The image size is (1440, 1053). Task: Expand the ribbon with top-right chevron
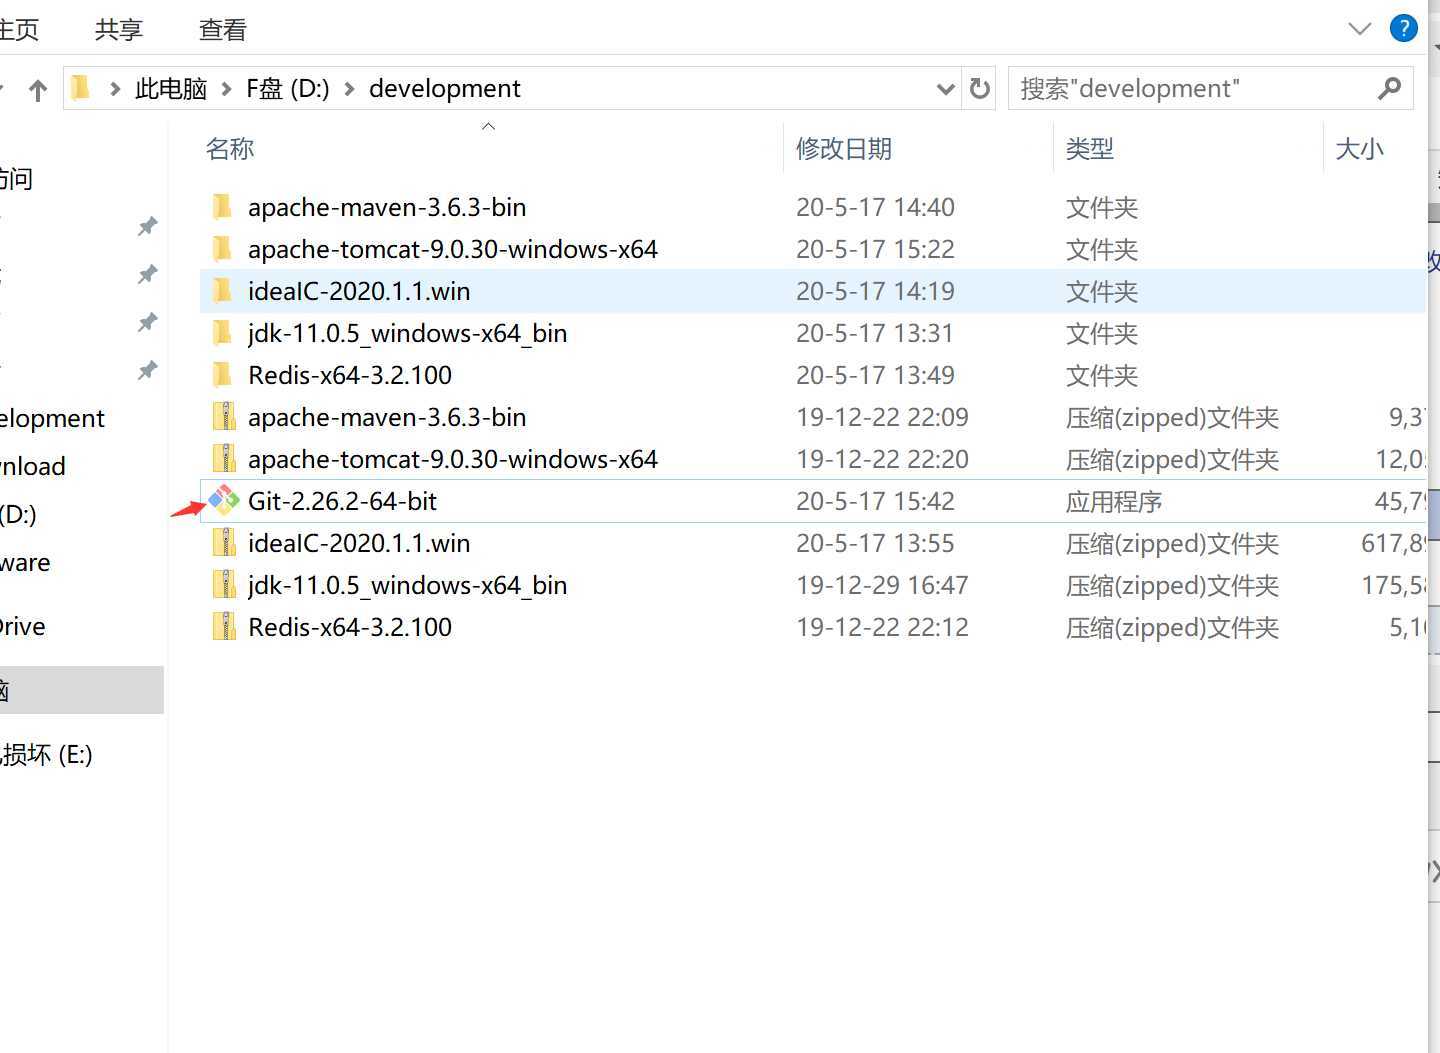point(1360,29)
